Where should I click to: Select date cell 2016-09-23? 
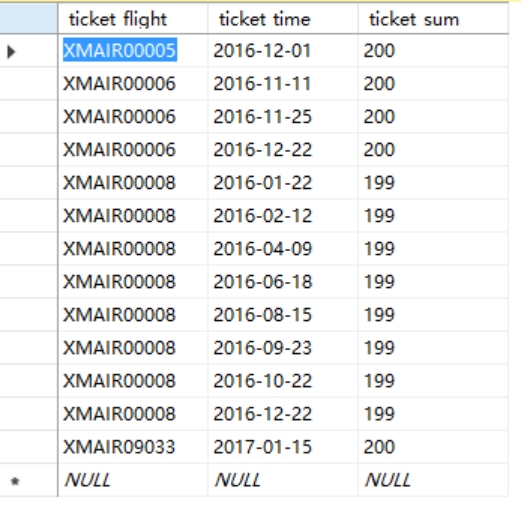[x=283, y=347]
